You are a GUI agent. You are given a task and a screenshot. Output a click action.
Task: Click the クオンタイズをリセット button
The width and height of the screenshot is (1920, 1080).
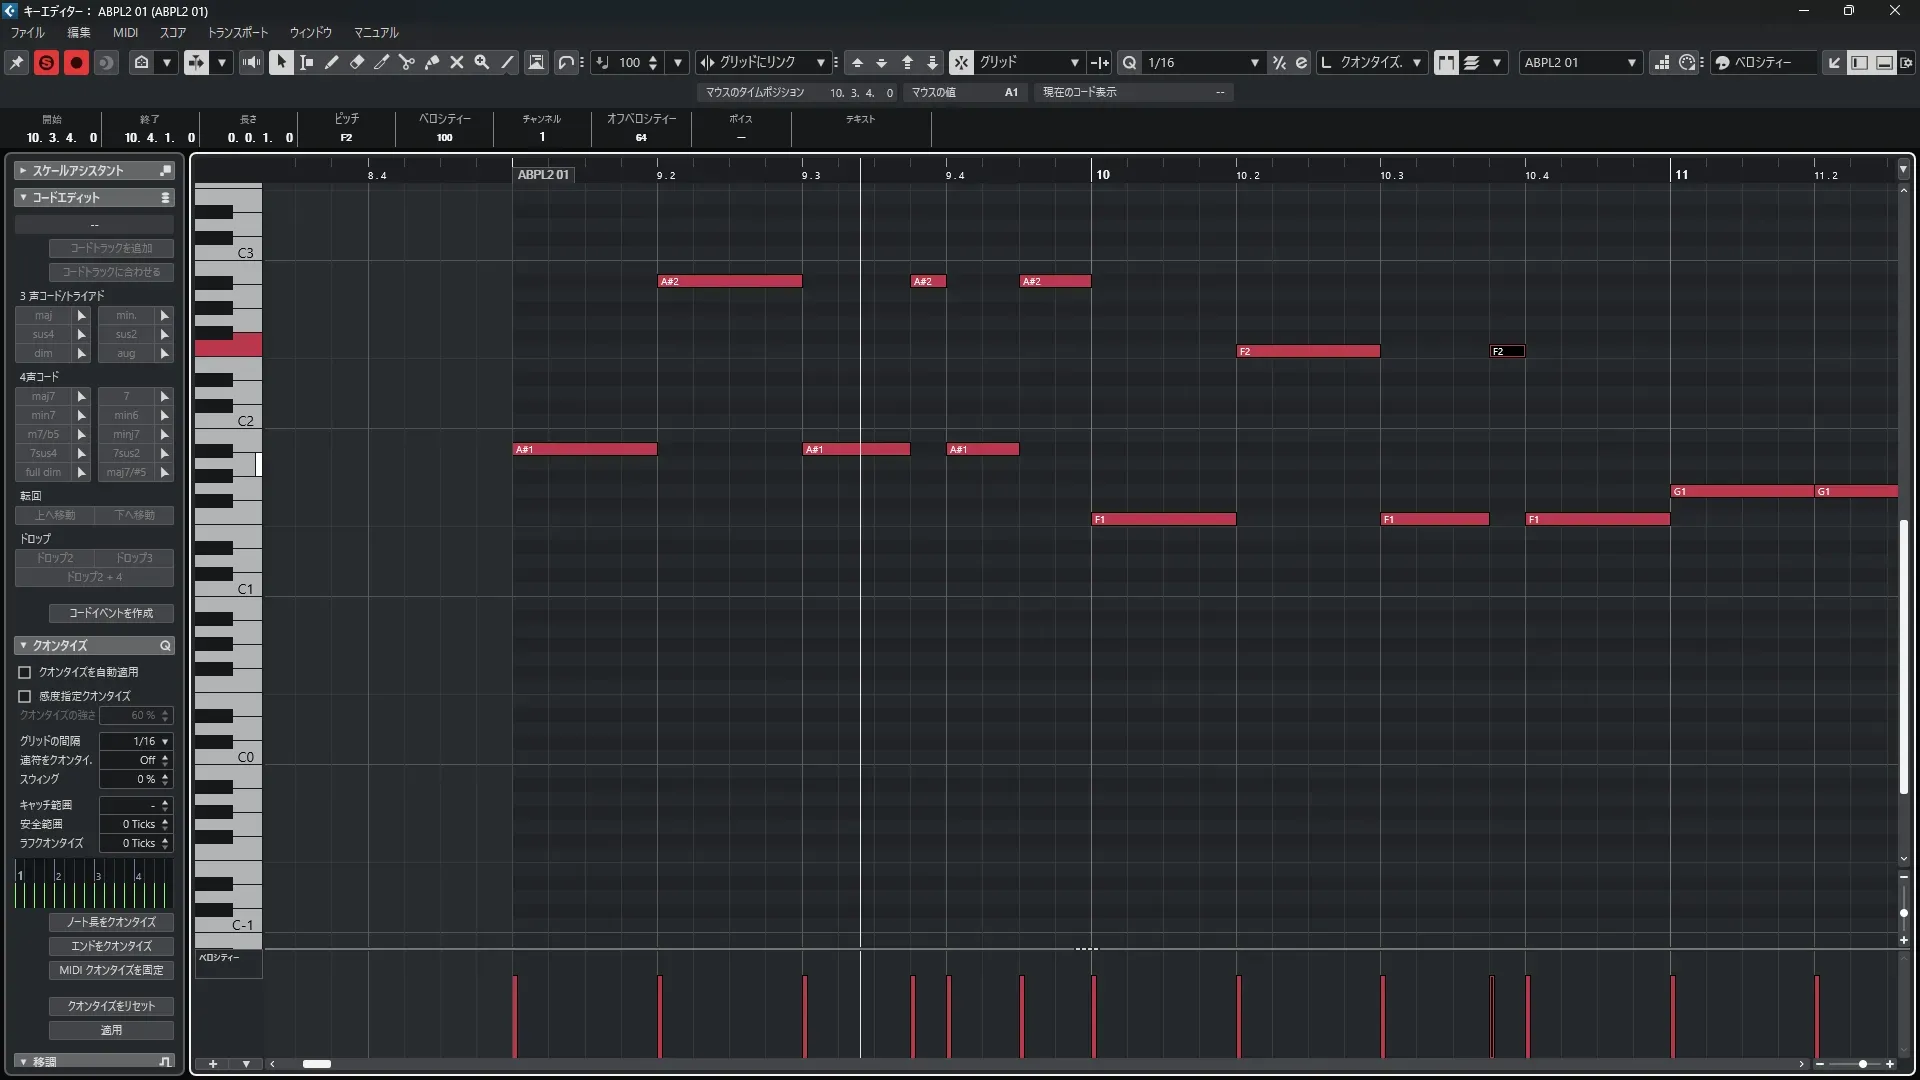(x=111, y=1006)
